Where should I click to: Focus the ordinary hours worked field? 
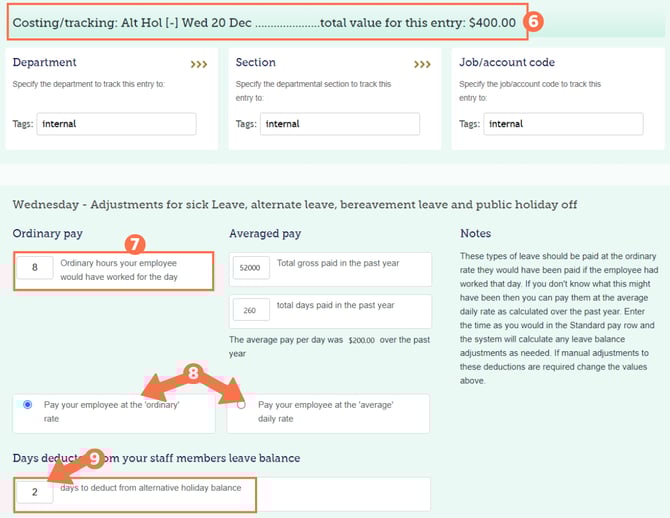(35, 268)
